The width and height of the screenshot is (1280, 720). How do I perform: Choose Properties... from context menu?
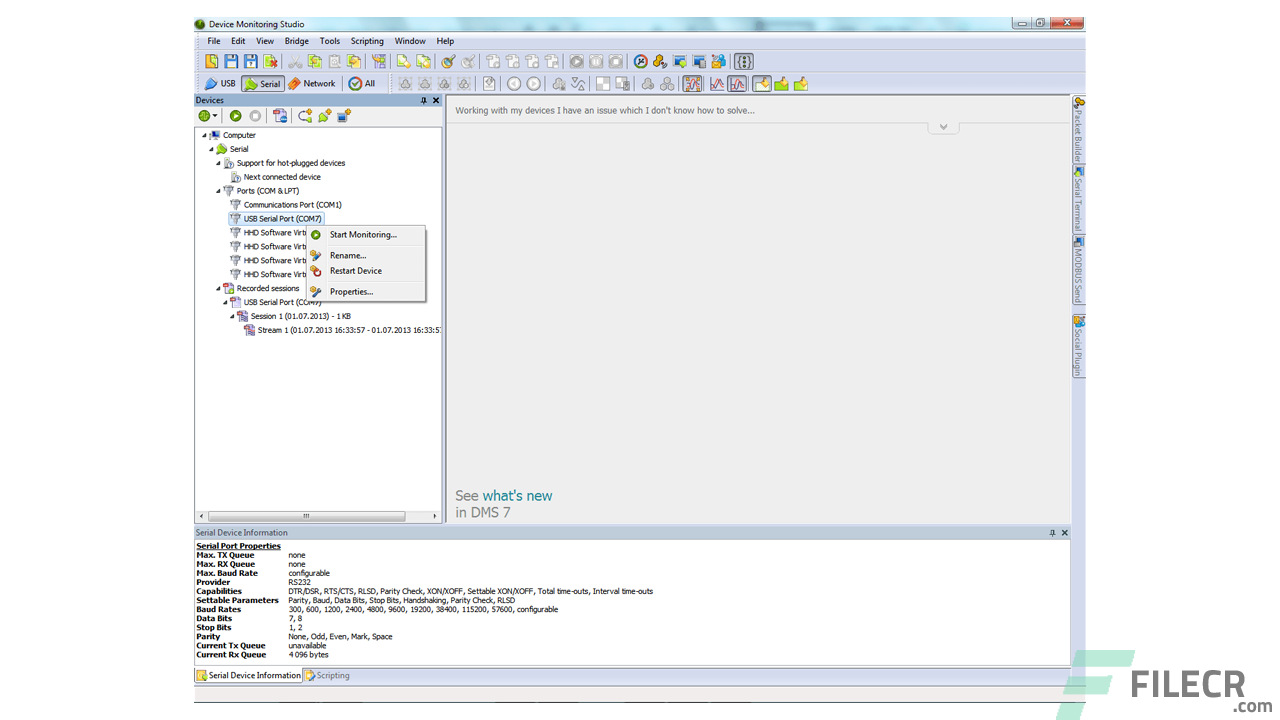366,291
